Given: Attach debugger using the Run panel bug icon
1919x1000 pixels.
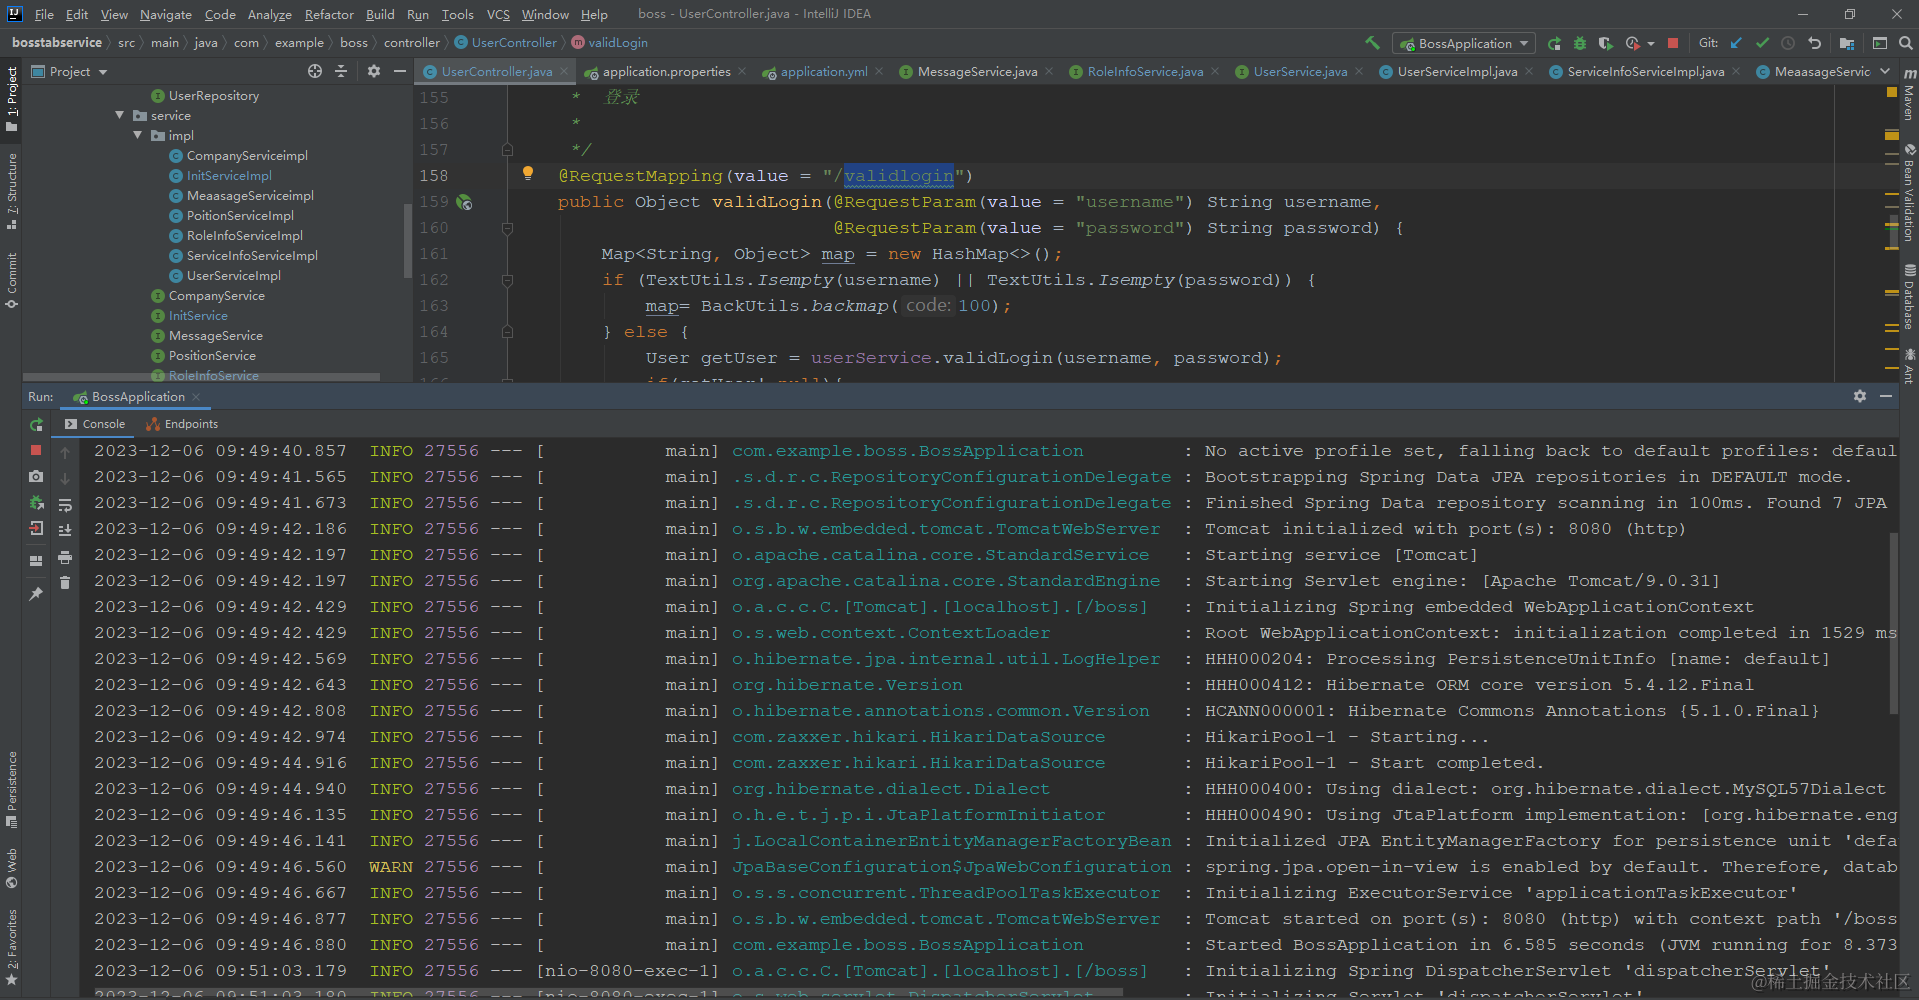Looking at the screenshot, I should point(36,503).
